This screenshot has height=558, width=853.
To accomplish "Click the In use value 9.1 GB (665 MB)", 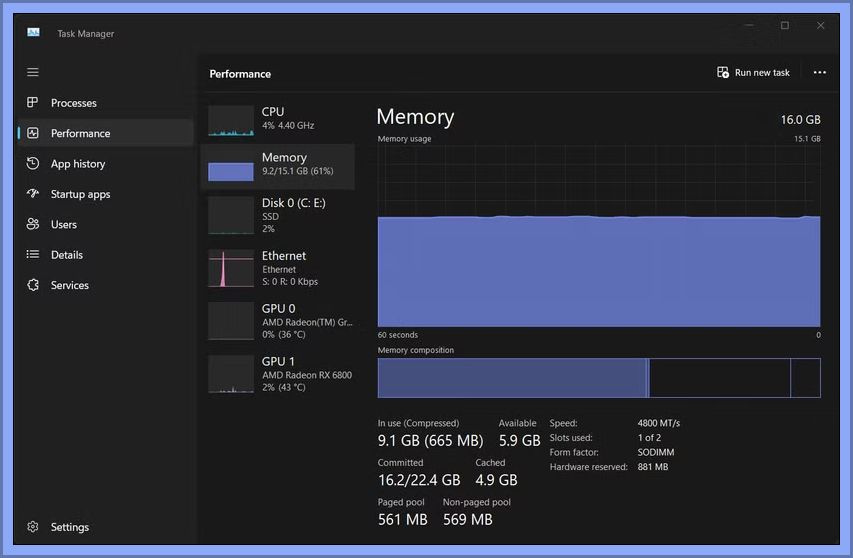I will point(430,440).
